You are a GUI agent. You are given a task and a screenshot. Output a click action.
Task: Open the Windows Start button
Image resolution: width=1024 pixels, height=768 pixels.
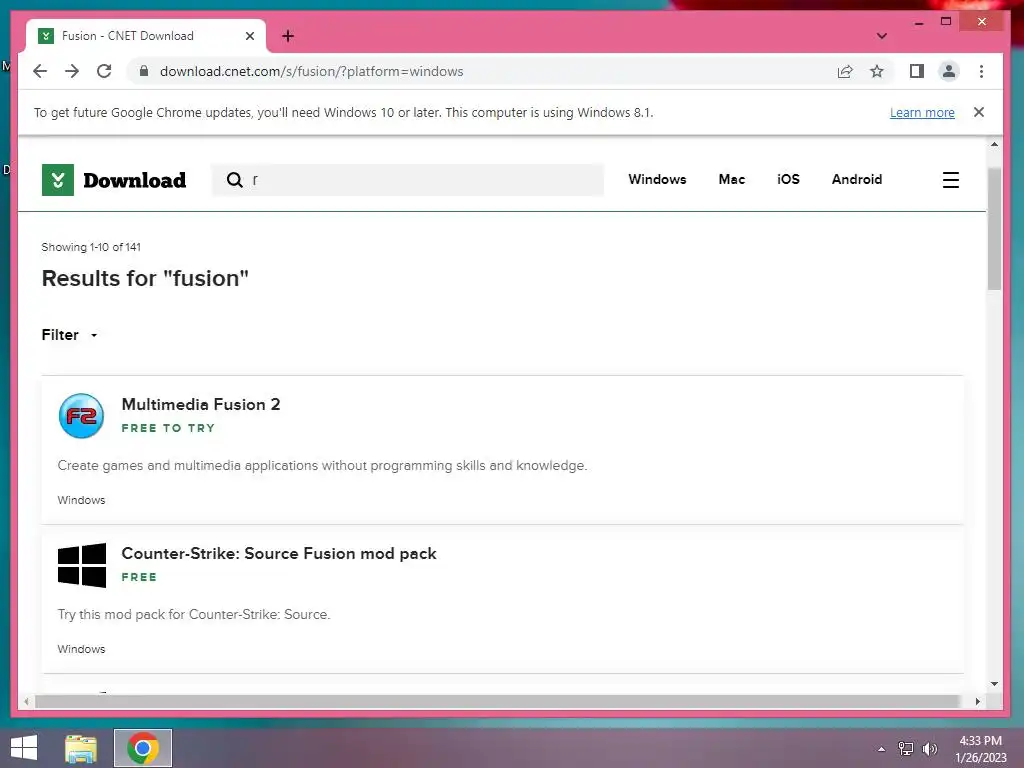click(24, 748)
